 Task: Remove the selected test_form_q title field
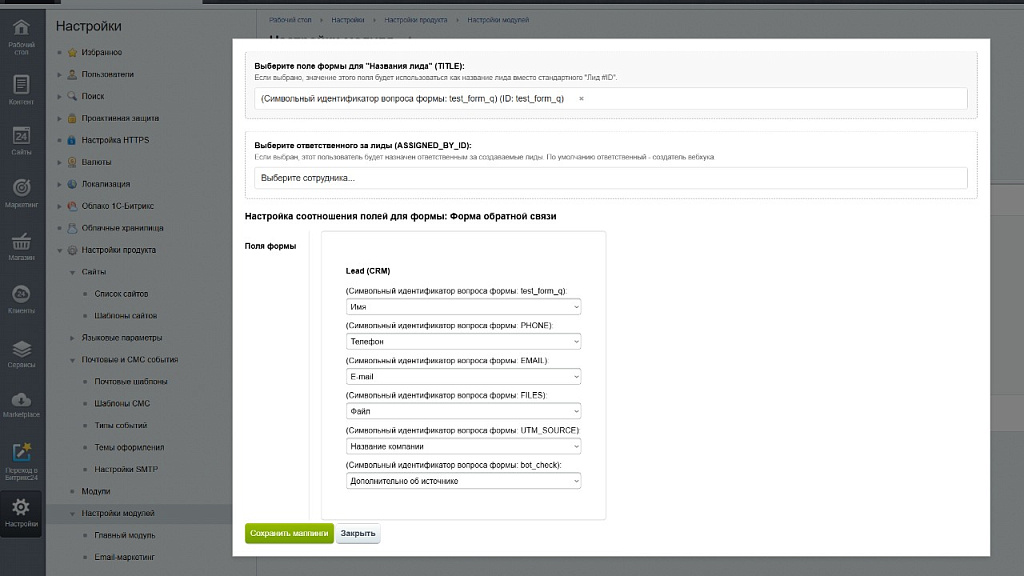581,99
